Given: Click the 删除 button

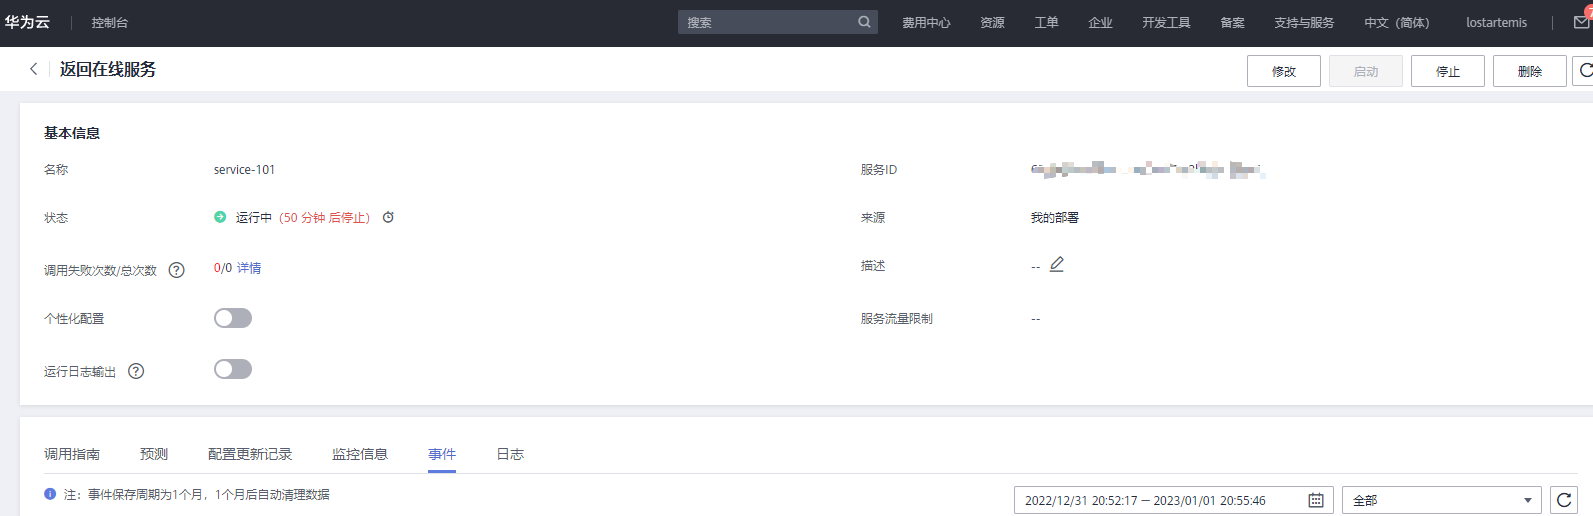Looking at the screenshot, I should 1530,71.
